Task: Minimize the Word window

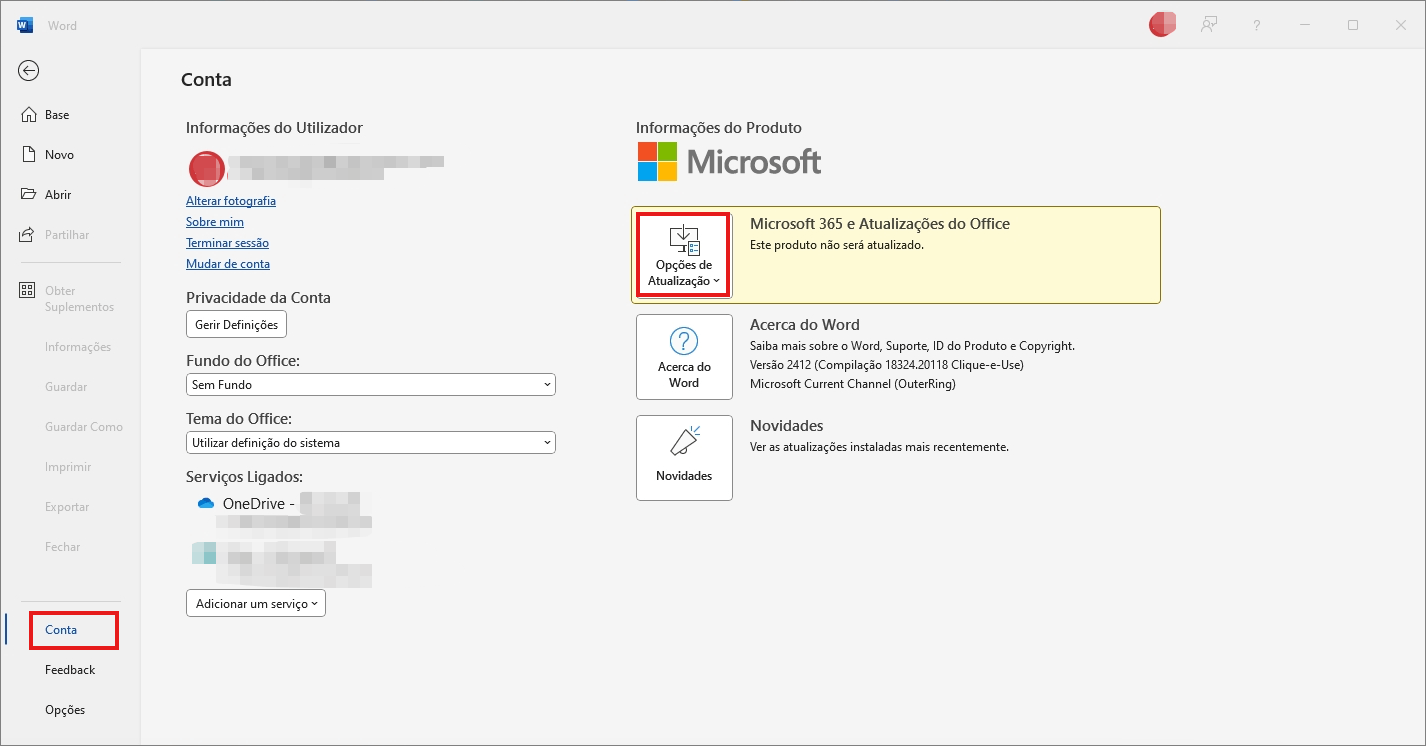Action: [x=1305, y=25]
